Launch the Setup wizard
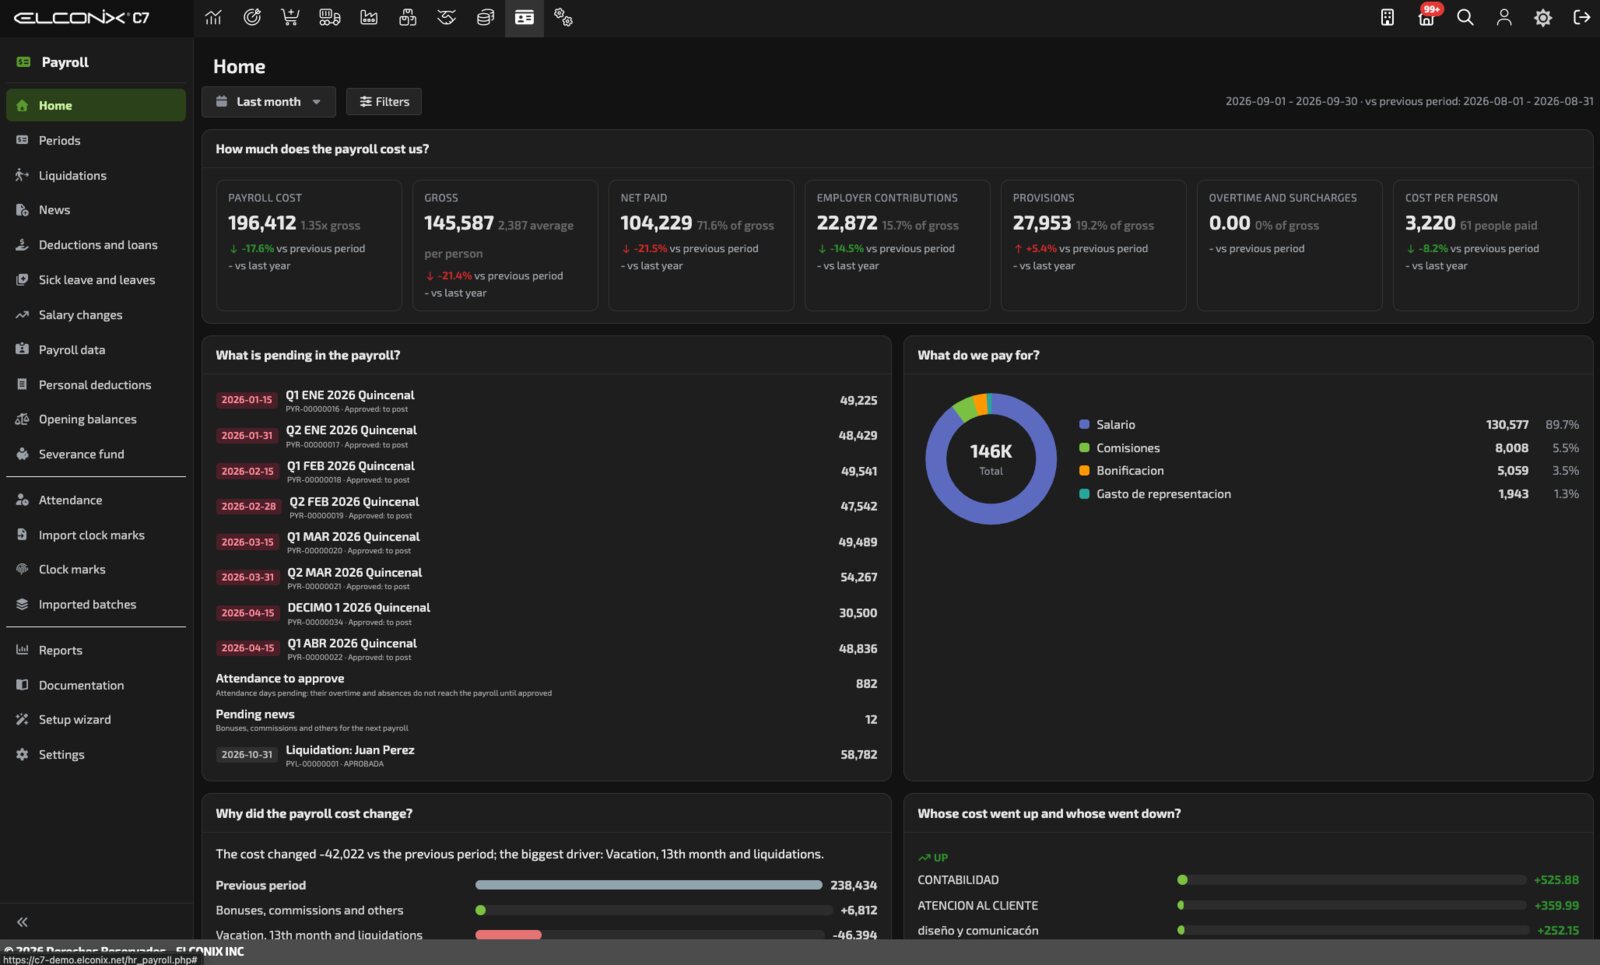This screenshot has height=965, width=1600. pyautogui.click(x=96, y=720)
